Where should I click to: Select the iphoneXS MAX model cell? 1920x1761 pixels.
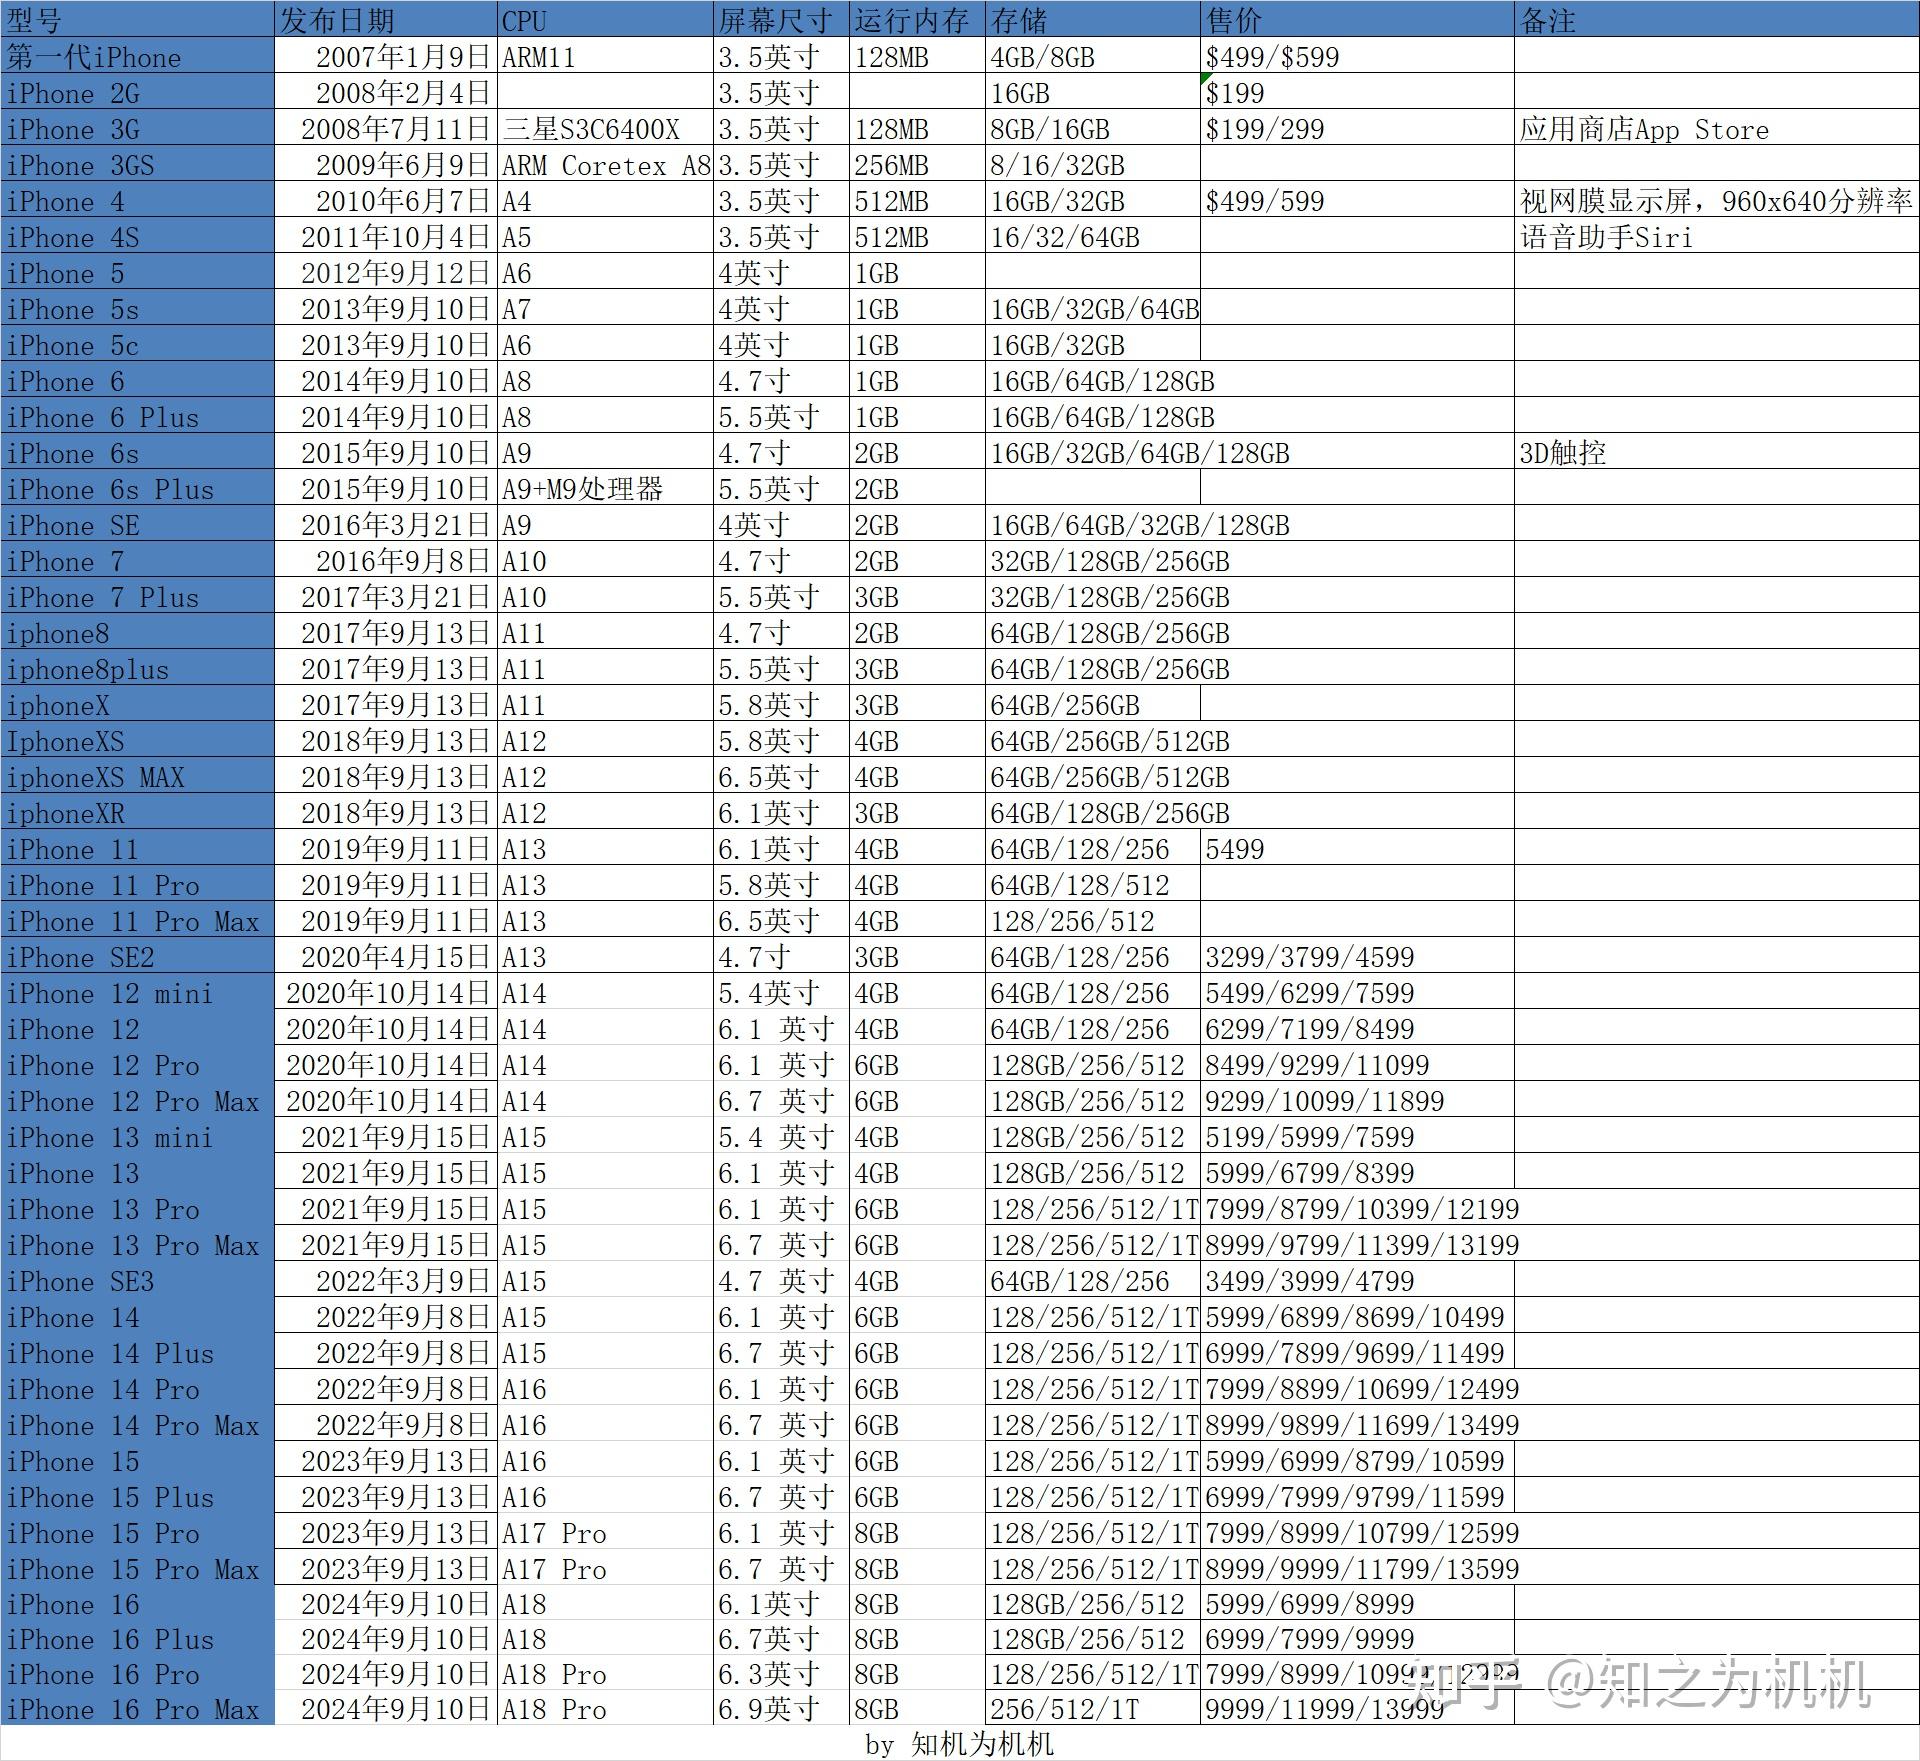tap(138, 777)
